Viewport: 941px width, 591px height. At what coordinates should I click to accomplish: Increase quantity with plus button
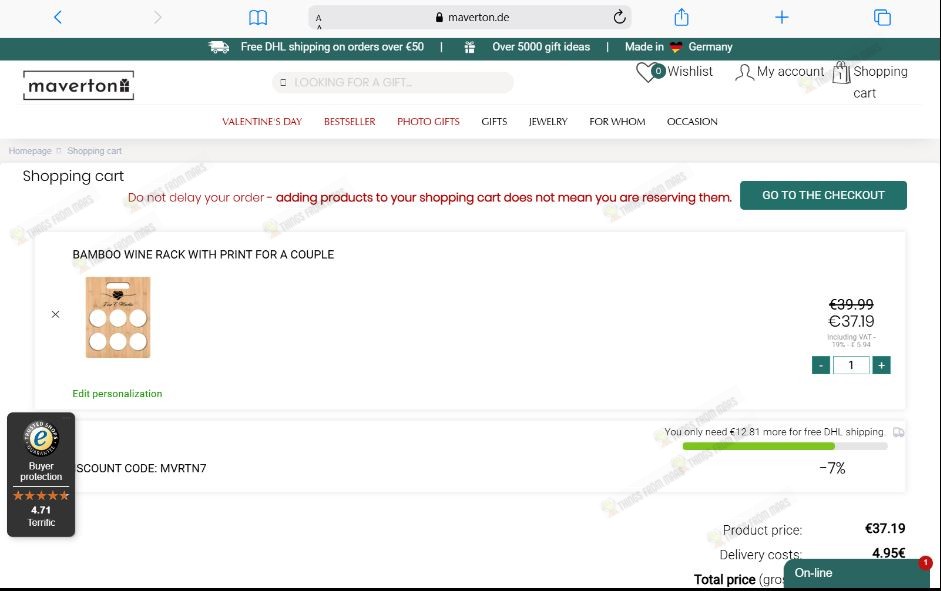881,366
